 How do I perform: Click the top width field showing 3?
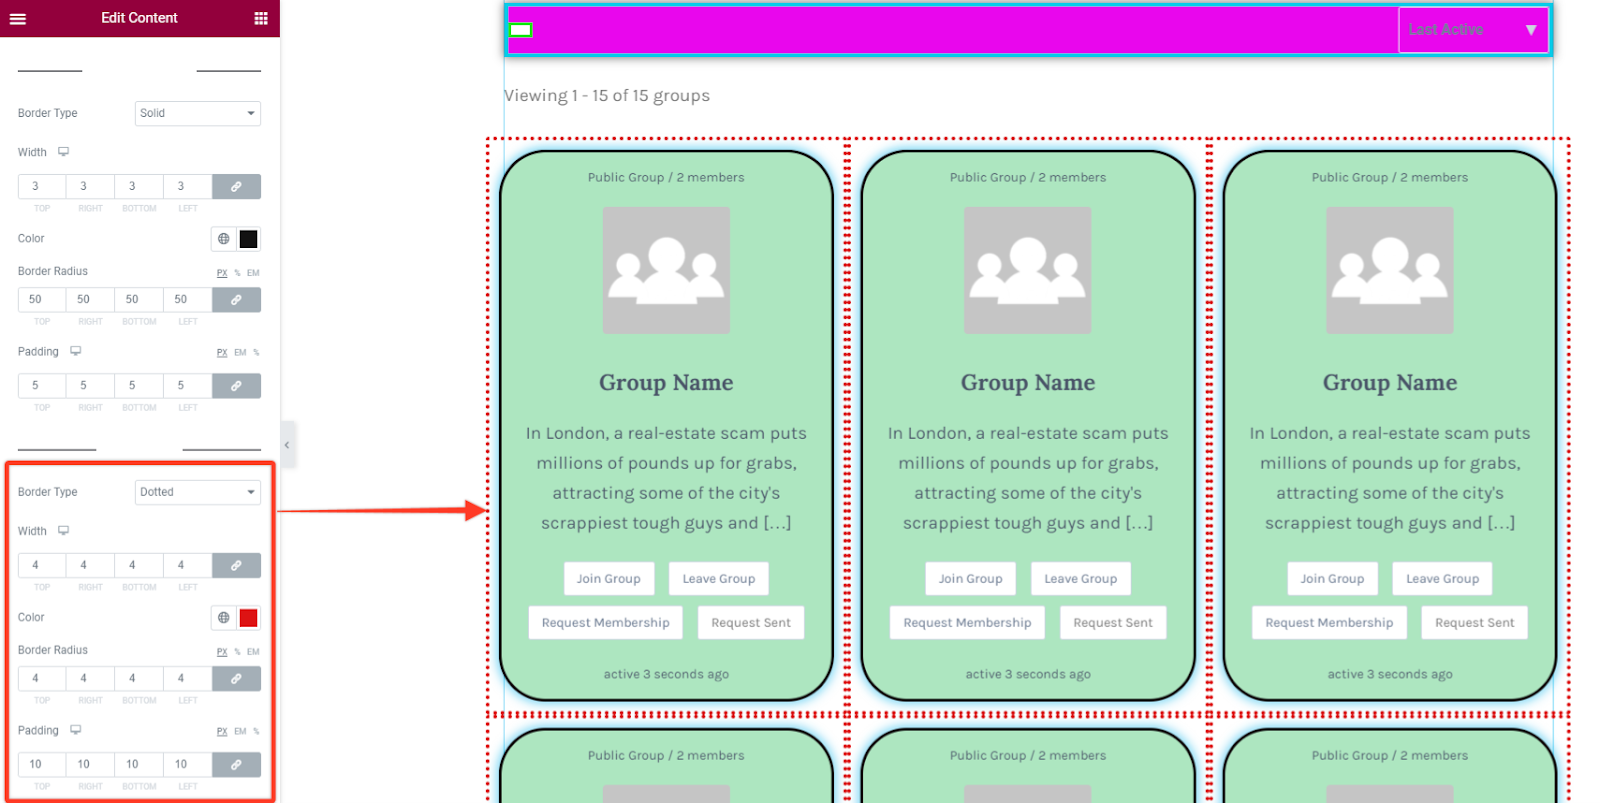[42, 186]
